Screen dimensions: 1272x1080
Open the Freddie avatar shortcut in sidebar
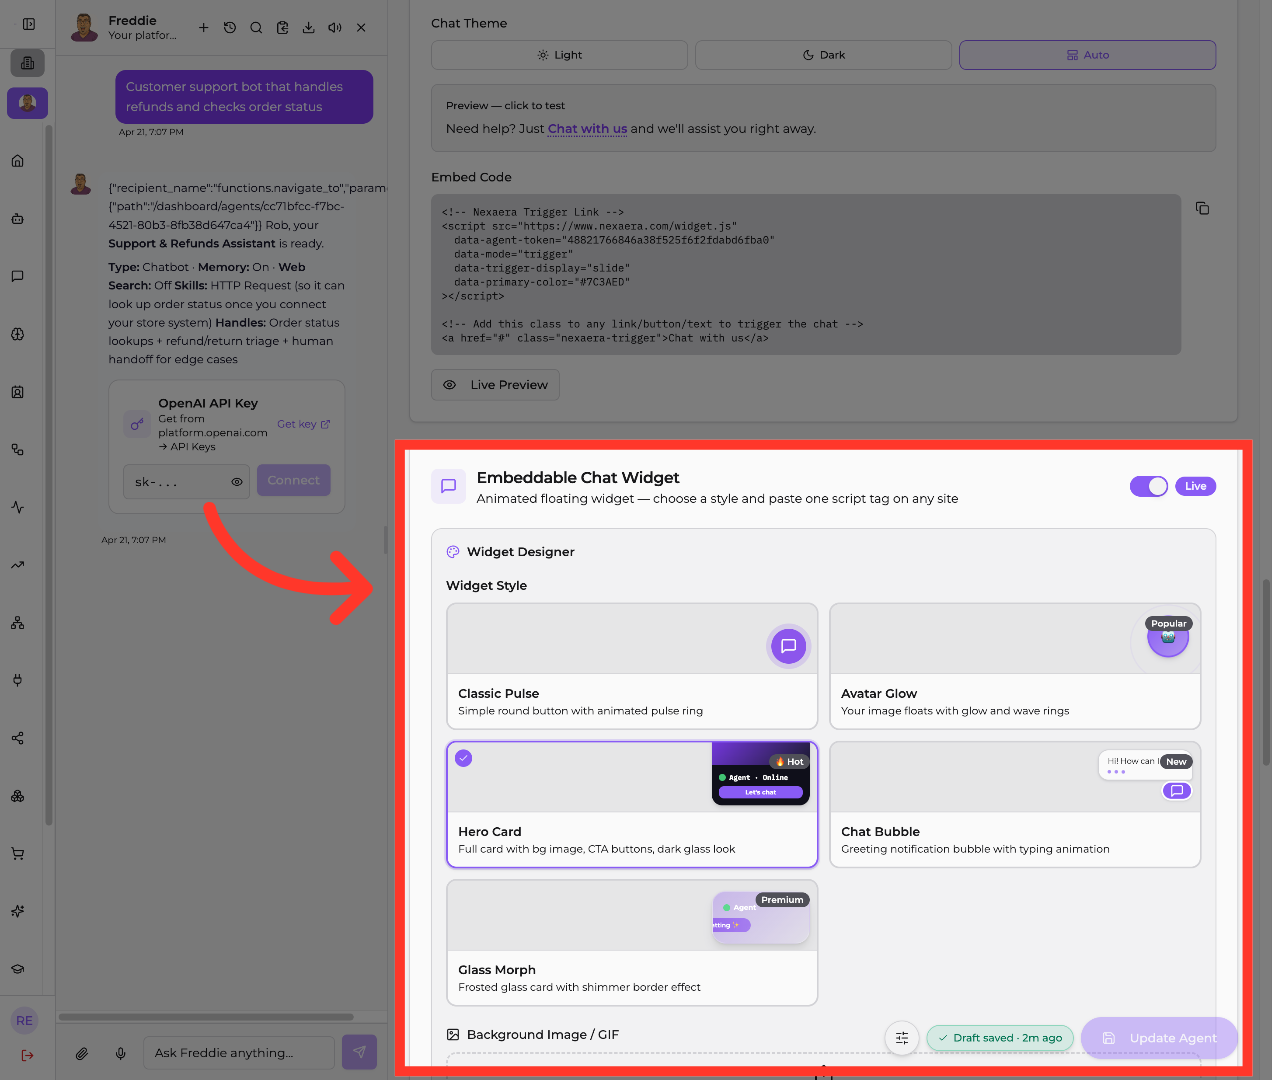(27, 103)
